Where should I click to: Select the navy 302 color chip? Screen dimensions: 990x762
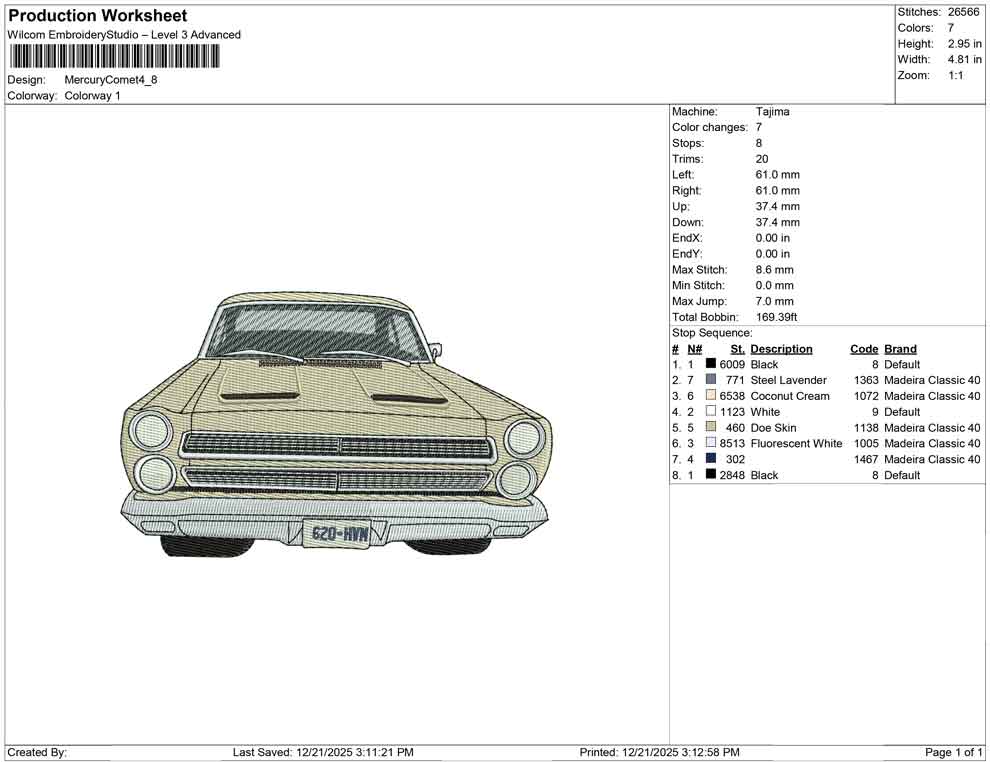[x=714, y=459]
